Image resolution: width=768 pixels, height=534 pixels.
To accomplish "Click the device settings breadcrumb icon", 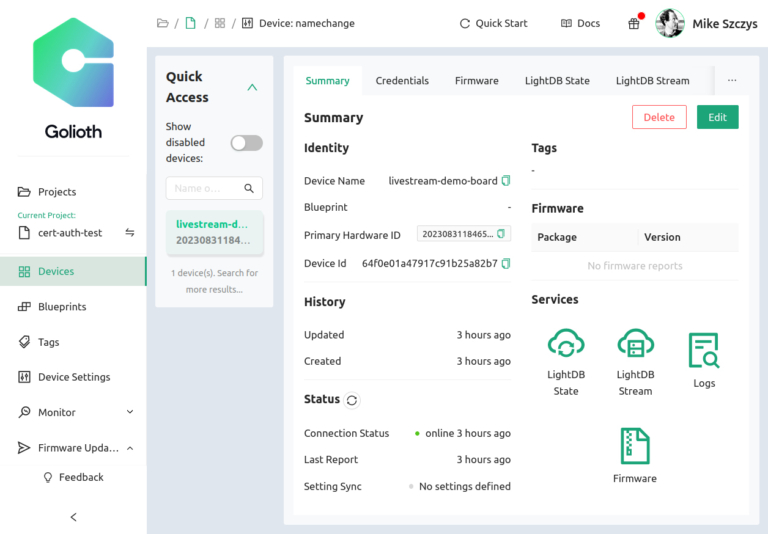I will coord(248,23).
